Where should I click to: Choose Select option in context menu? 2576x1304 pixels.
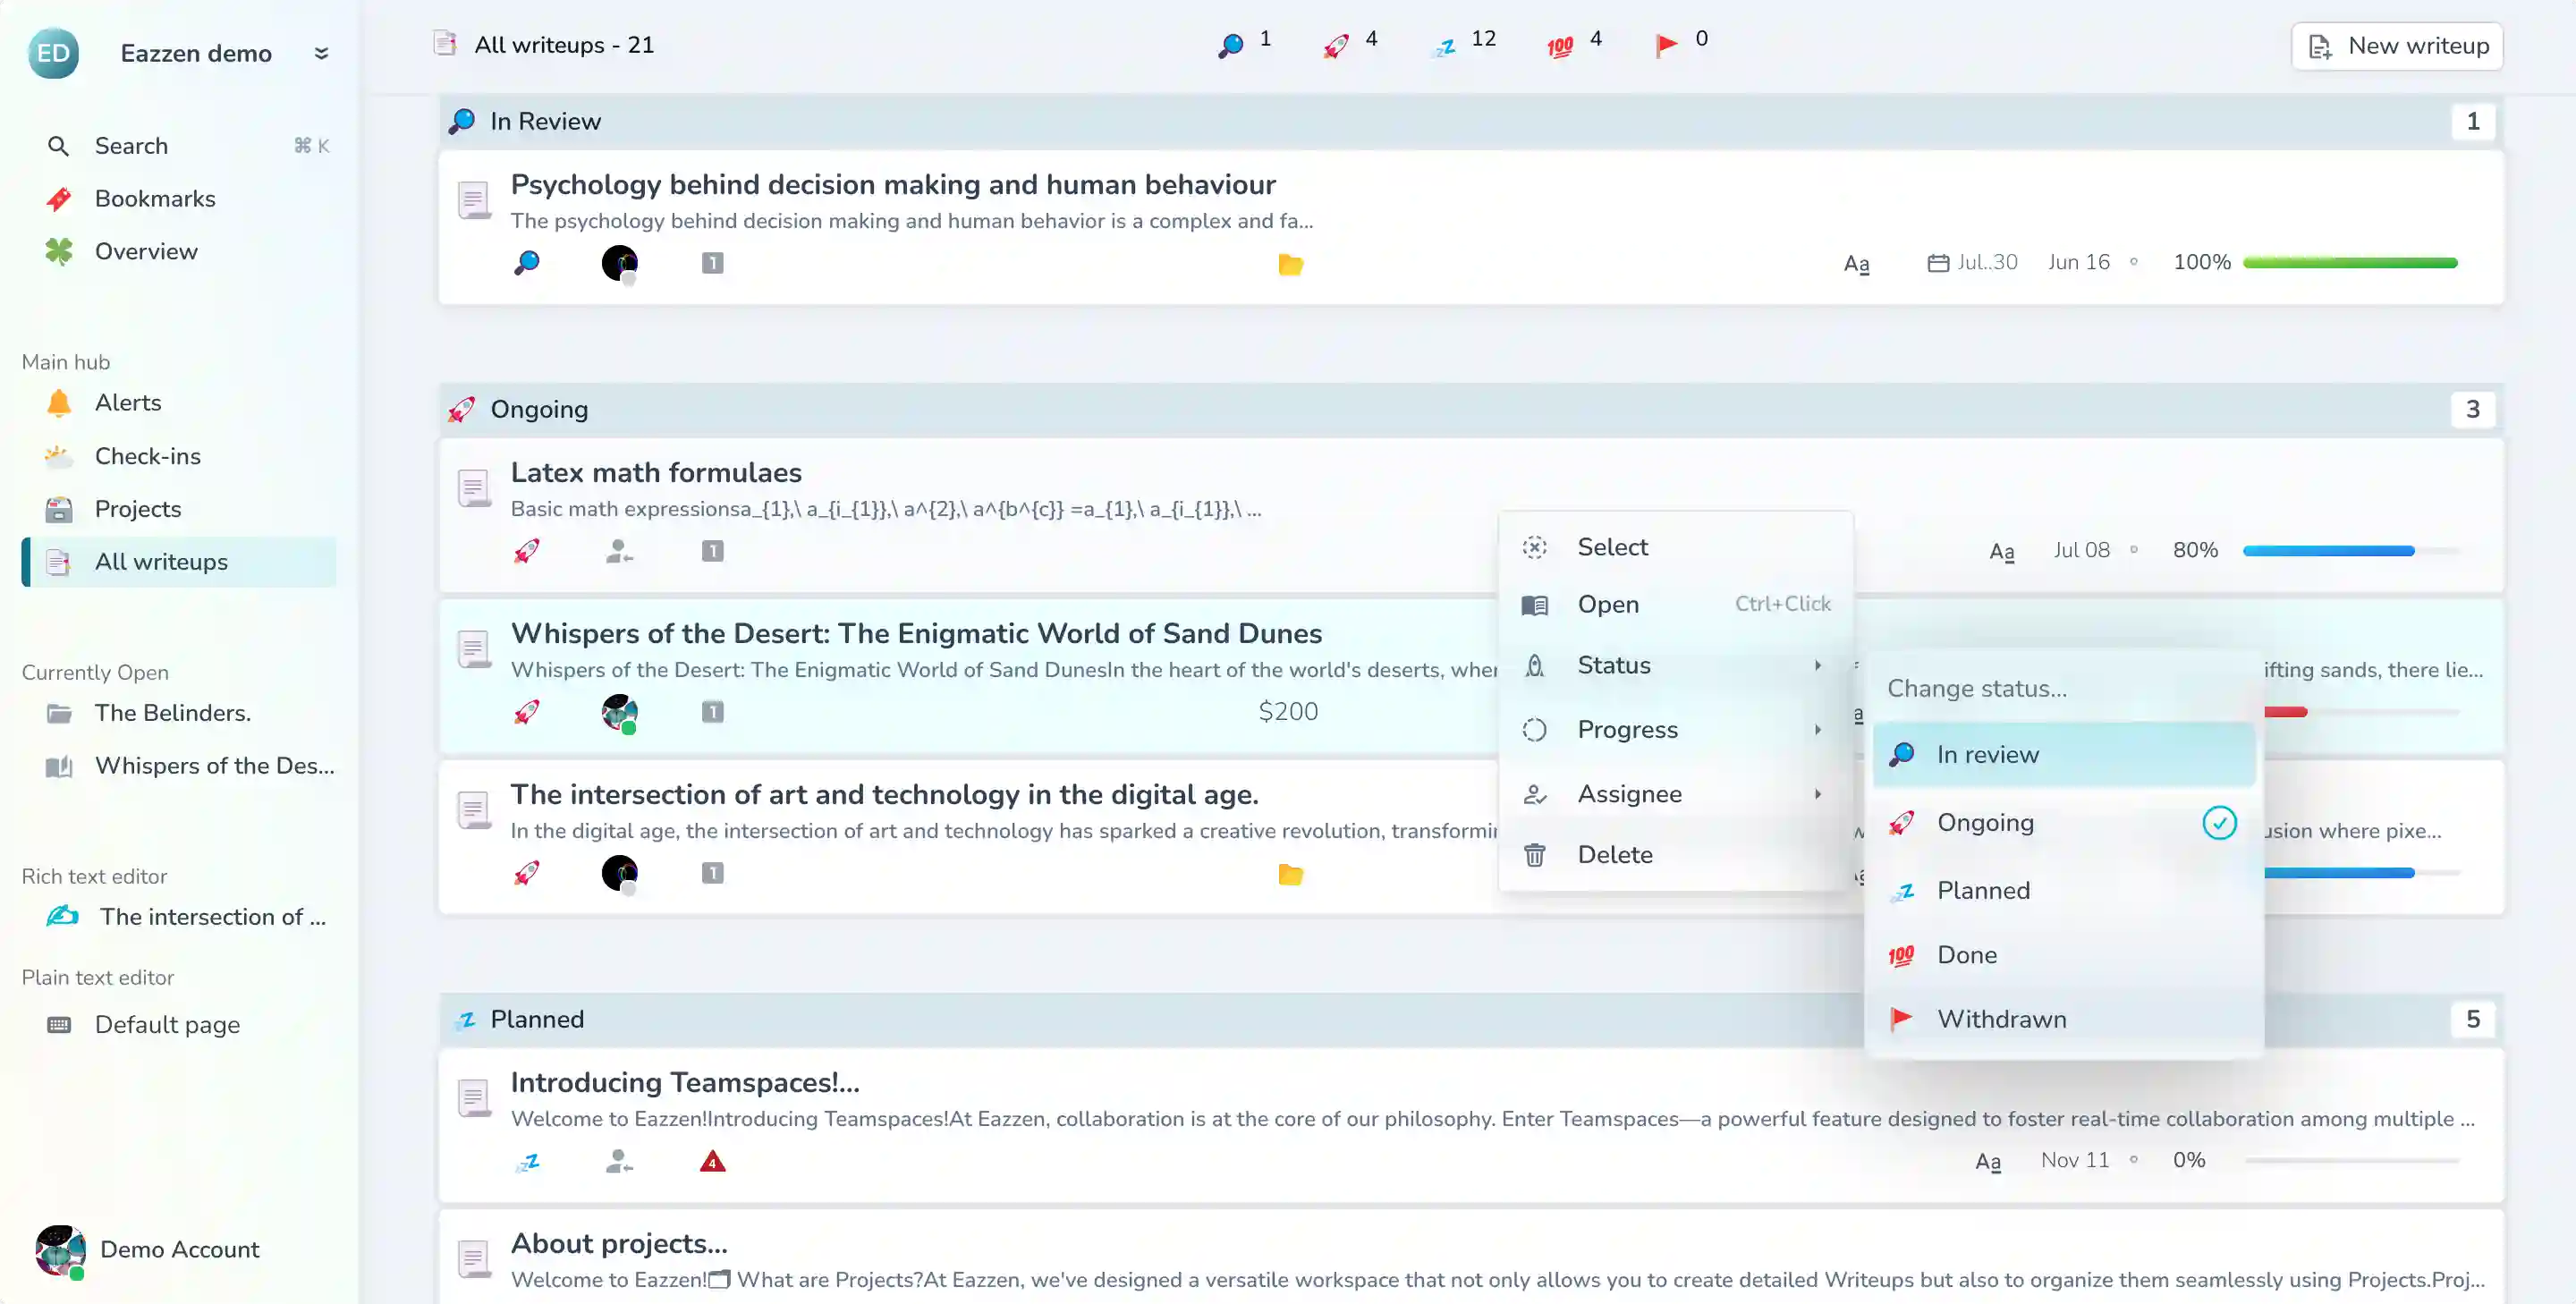pyautogui.click(x=1612, y=547)
